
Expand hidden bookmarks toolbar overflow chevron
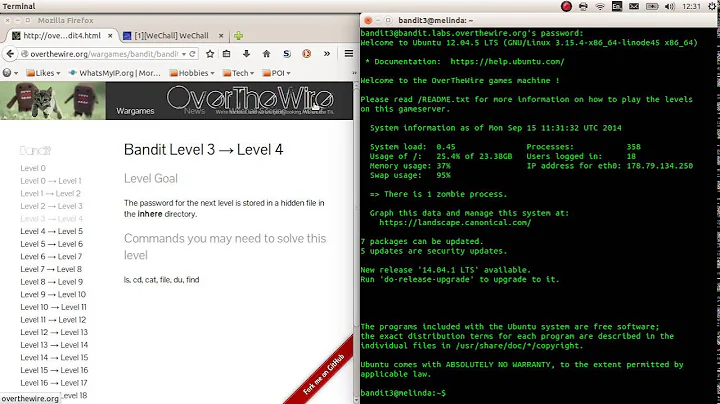tap(354, 73)
